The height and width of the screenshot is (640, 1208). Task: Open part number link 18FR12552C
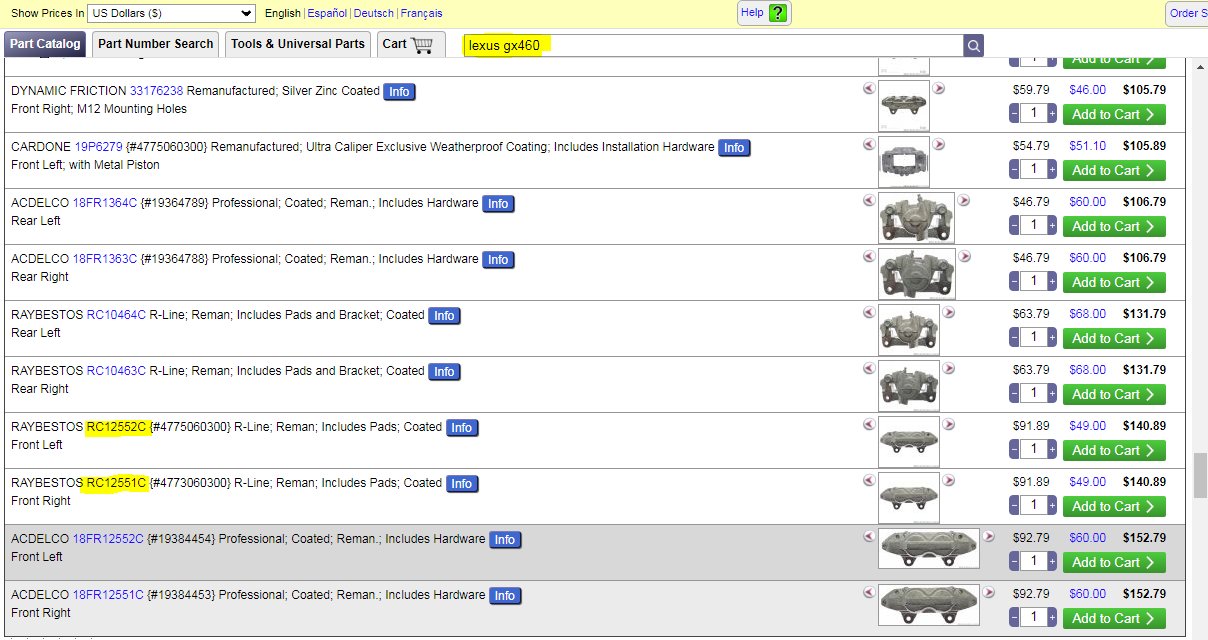pos(108,538)
